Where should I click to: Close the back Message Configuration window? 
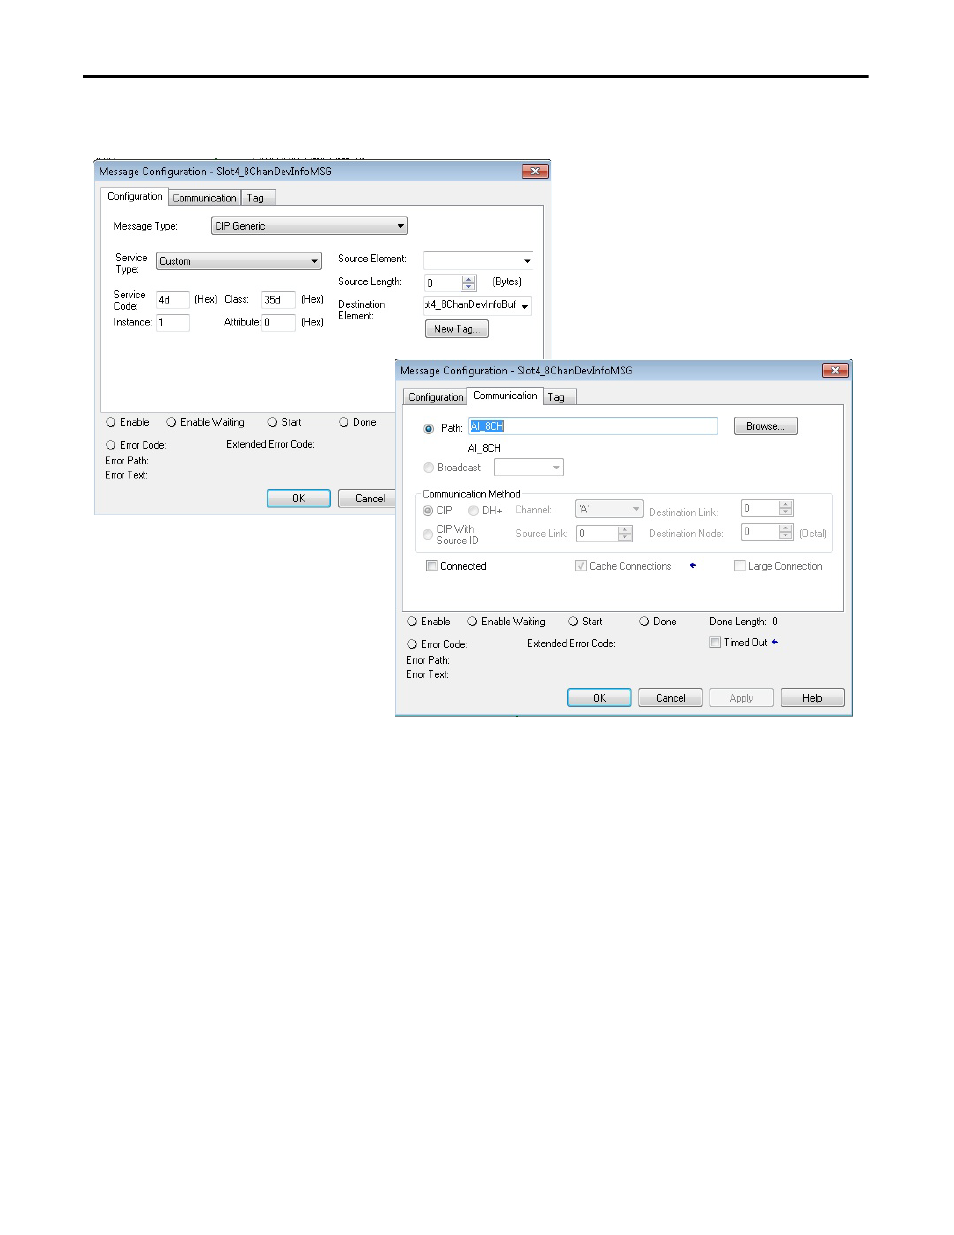click(535, 171)
